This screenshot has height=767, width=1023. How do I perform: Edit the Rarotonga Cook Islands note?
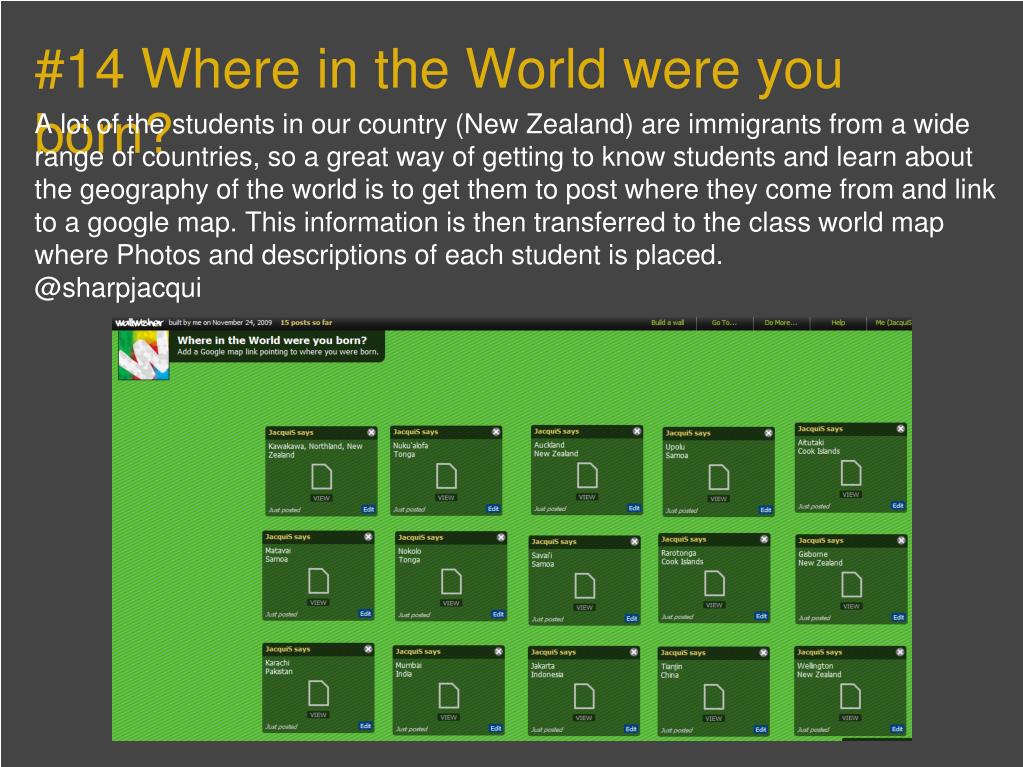pos(761,616)
